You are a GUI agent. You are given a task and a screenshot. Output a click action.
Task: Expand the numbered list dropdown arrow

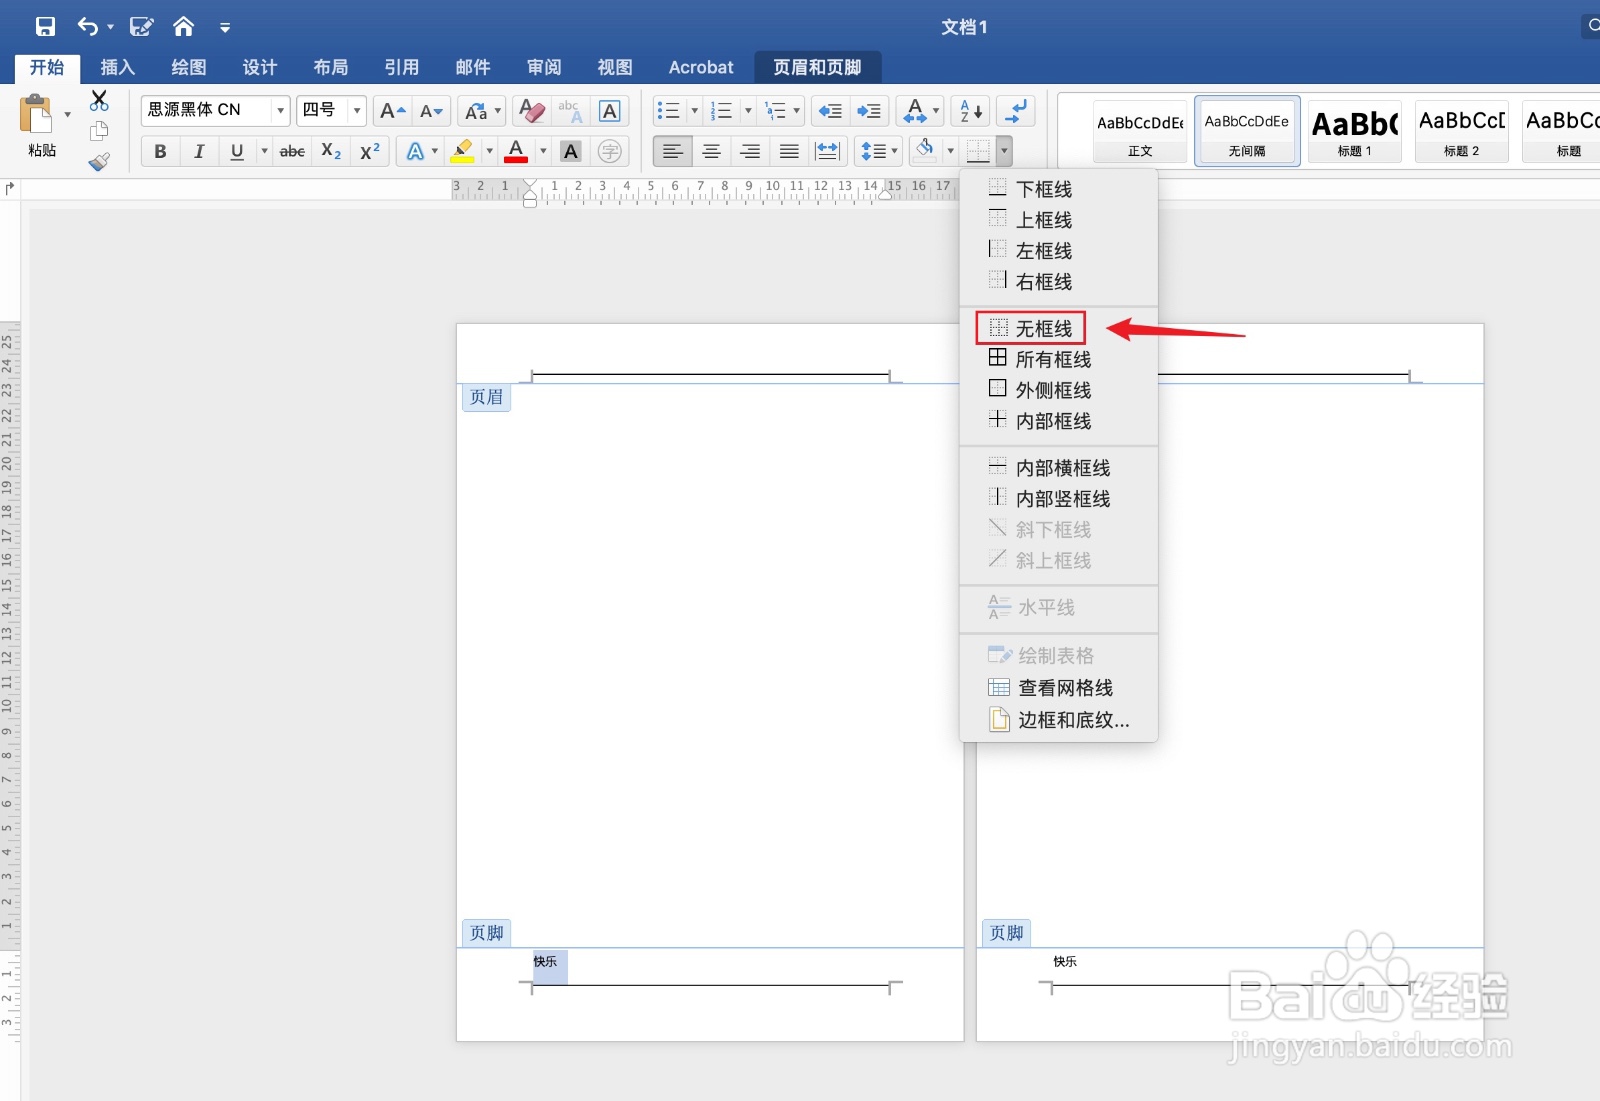(x=747, y=111)
